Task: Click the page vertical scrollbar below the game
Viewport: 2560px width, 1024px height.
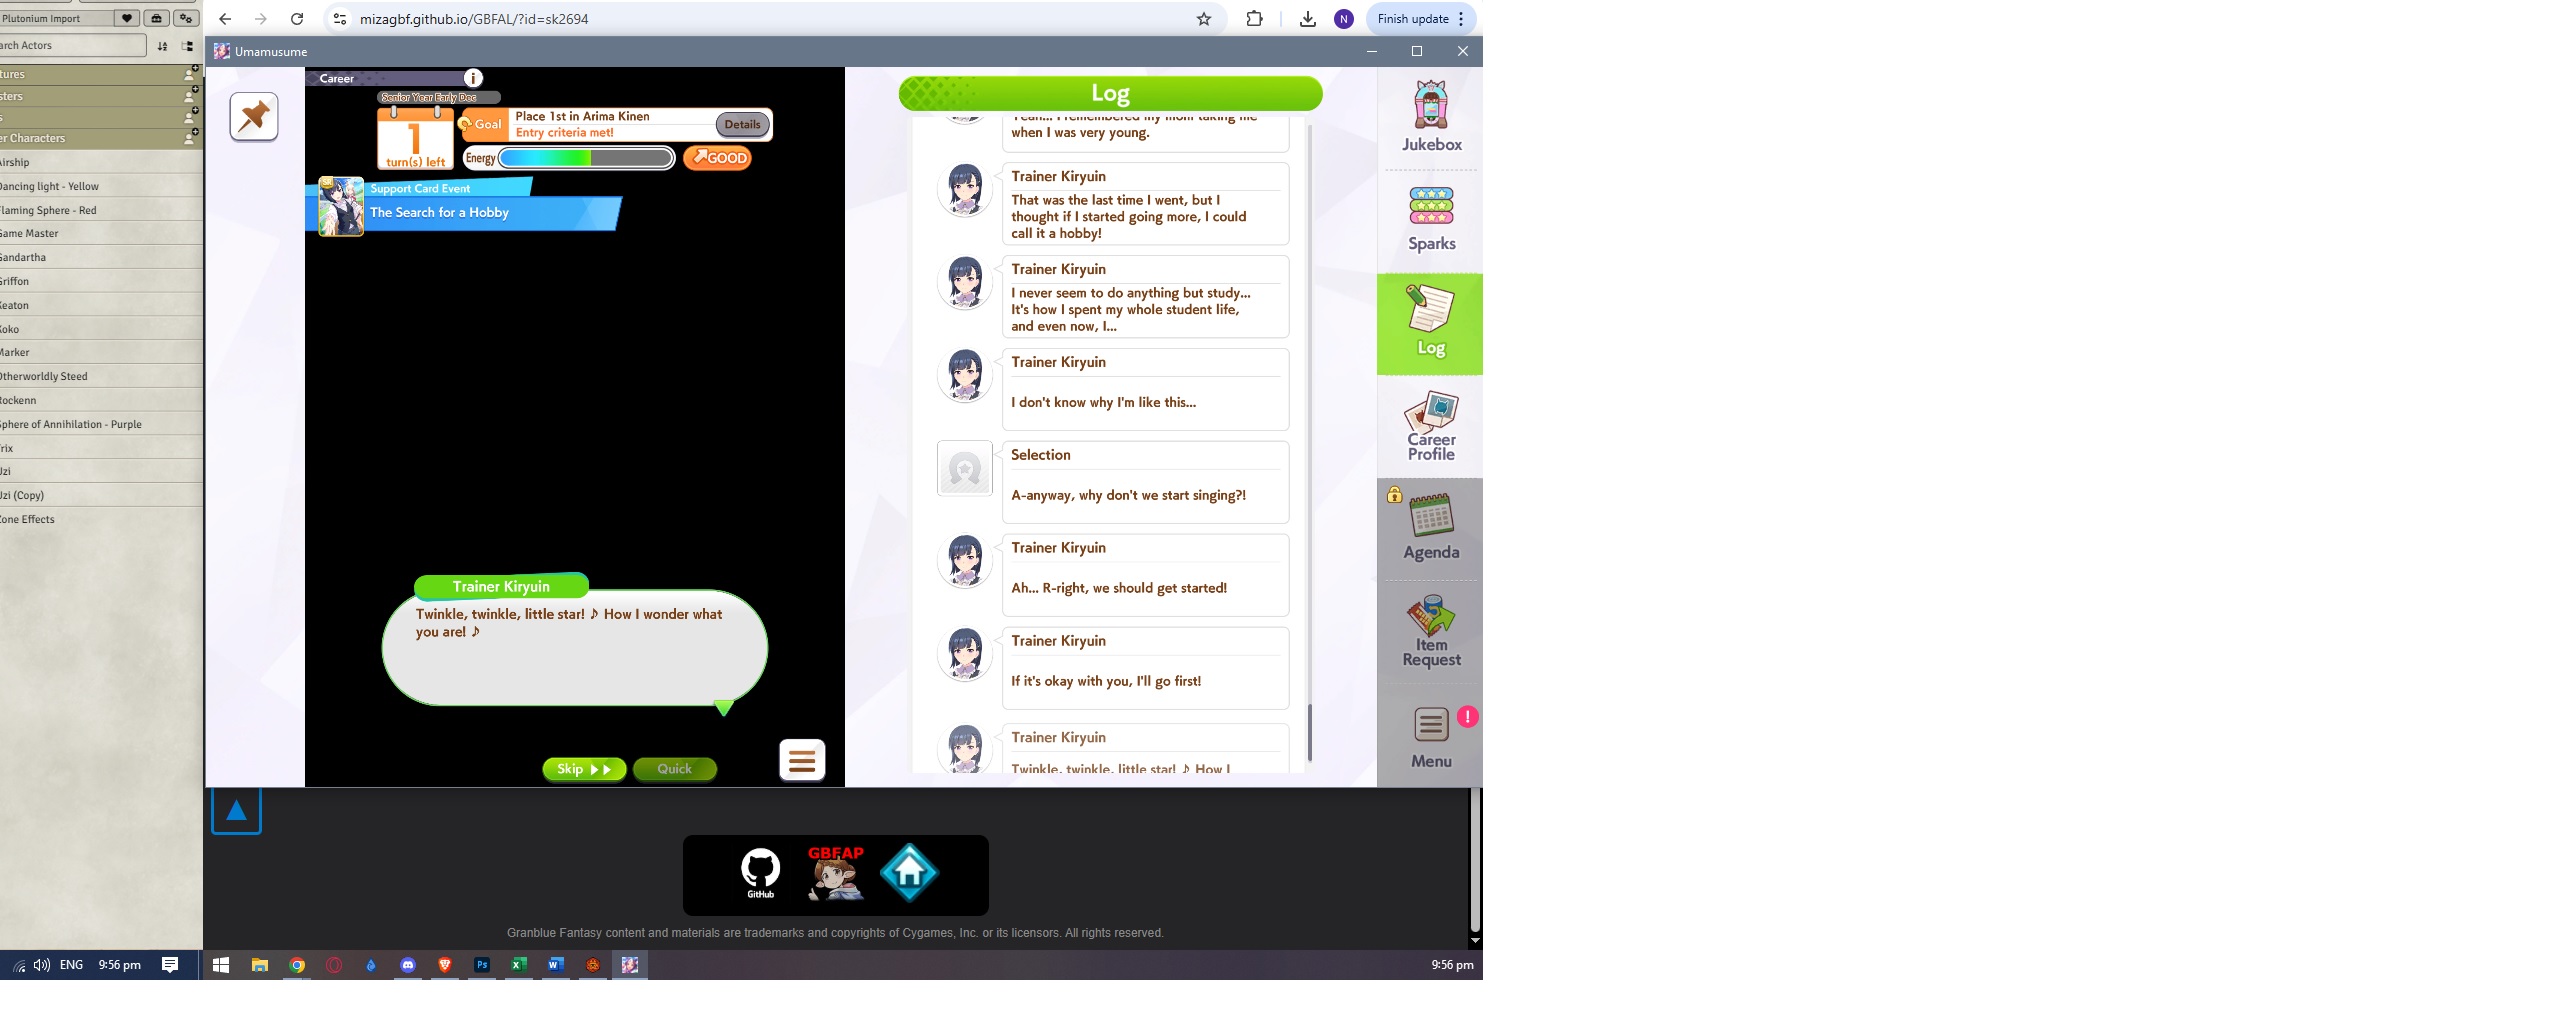Action: pos(1475,860)
